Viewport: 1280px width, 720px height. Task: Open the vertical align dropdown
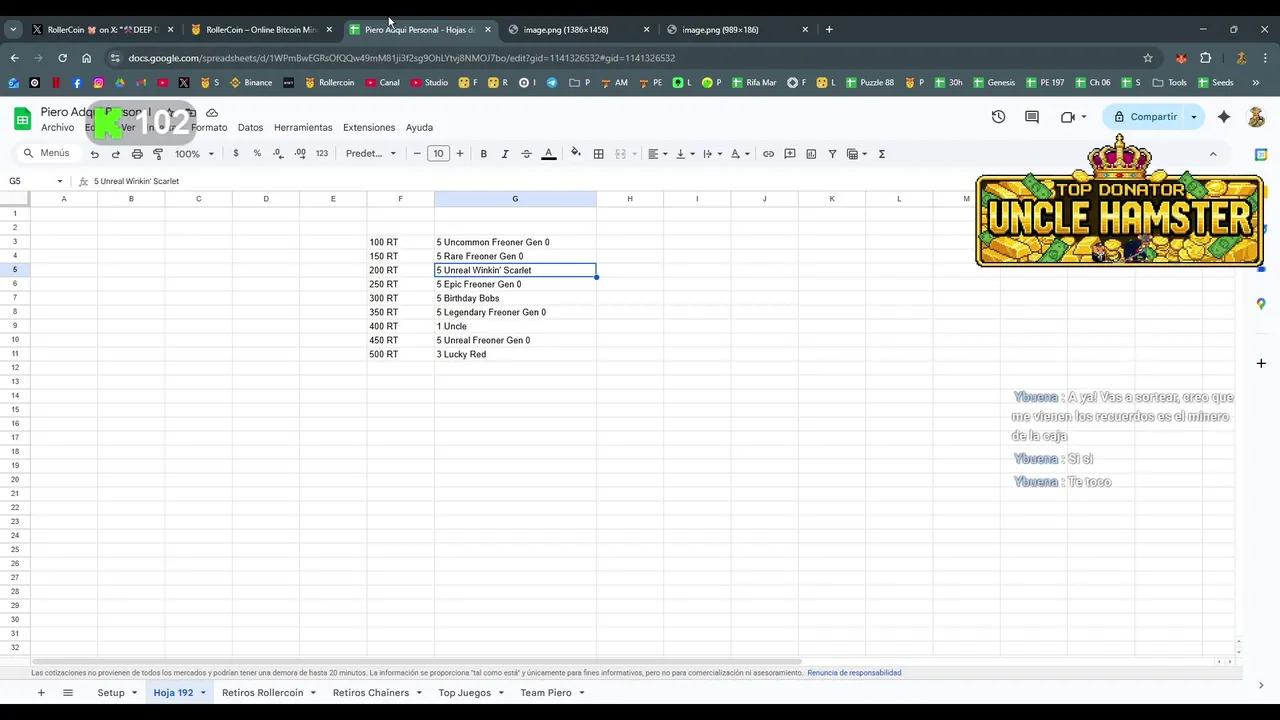685,154
